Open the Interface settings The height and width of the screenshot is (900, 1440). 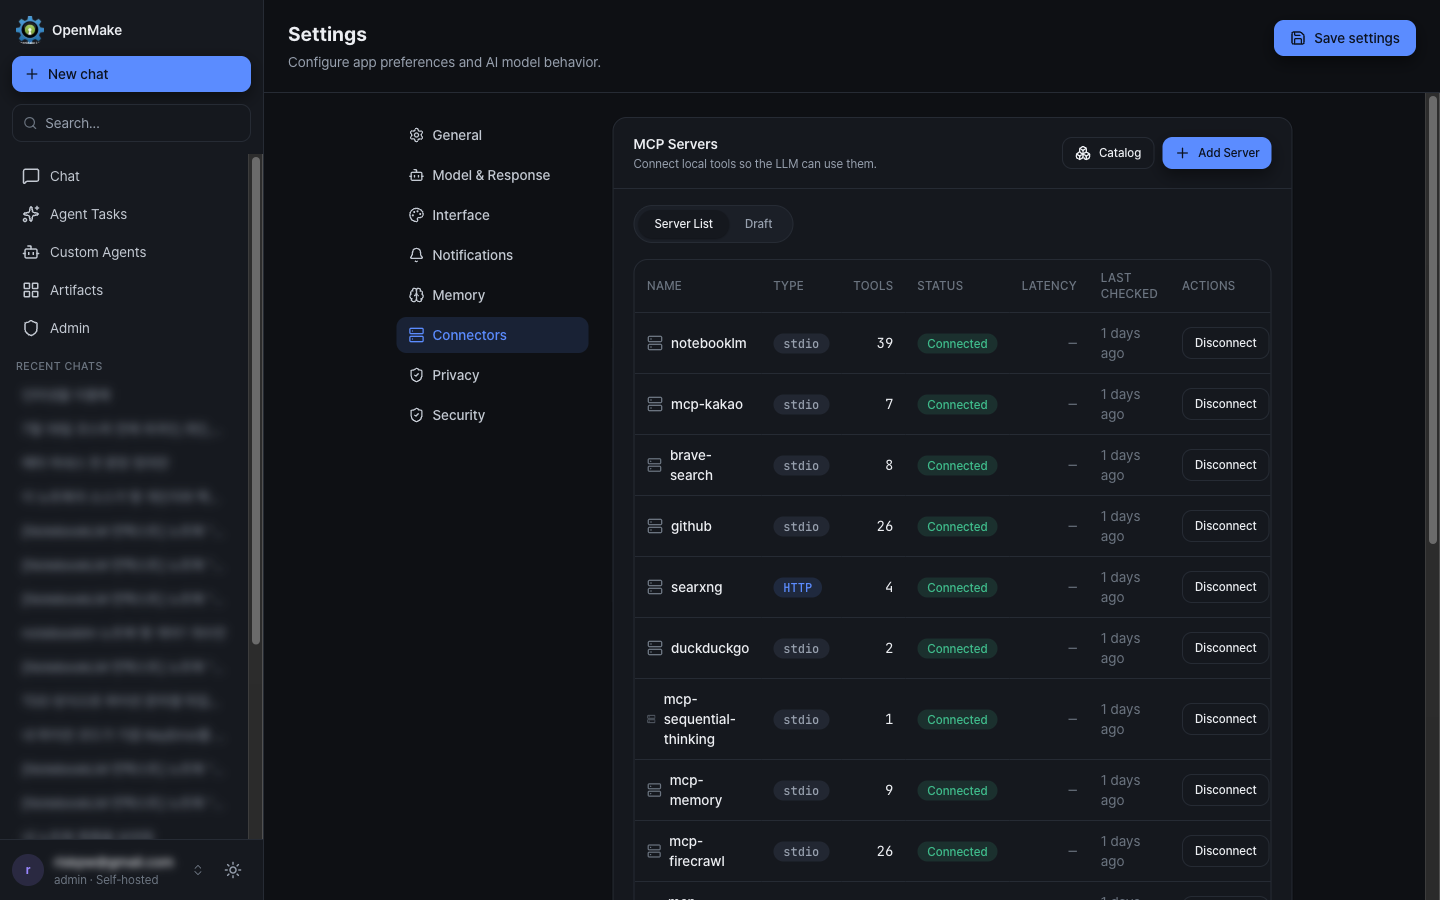pyautogui.click(x=492, y=215)
